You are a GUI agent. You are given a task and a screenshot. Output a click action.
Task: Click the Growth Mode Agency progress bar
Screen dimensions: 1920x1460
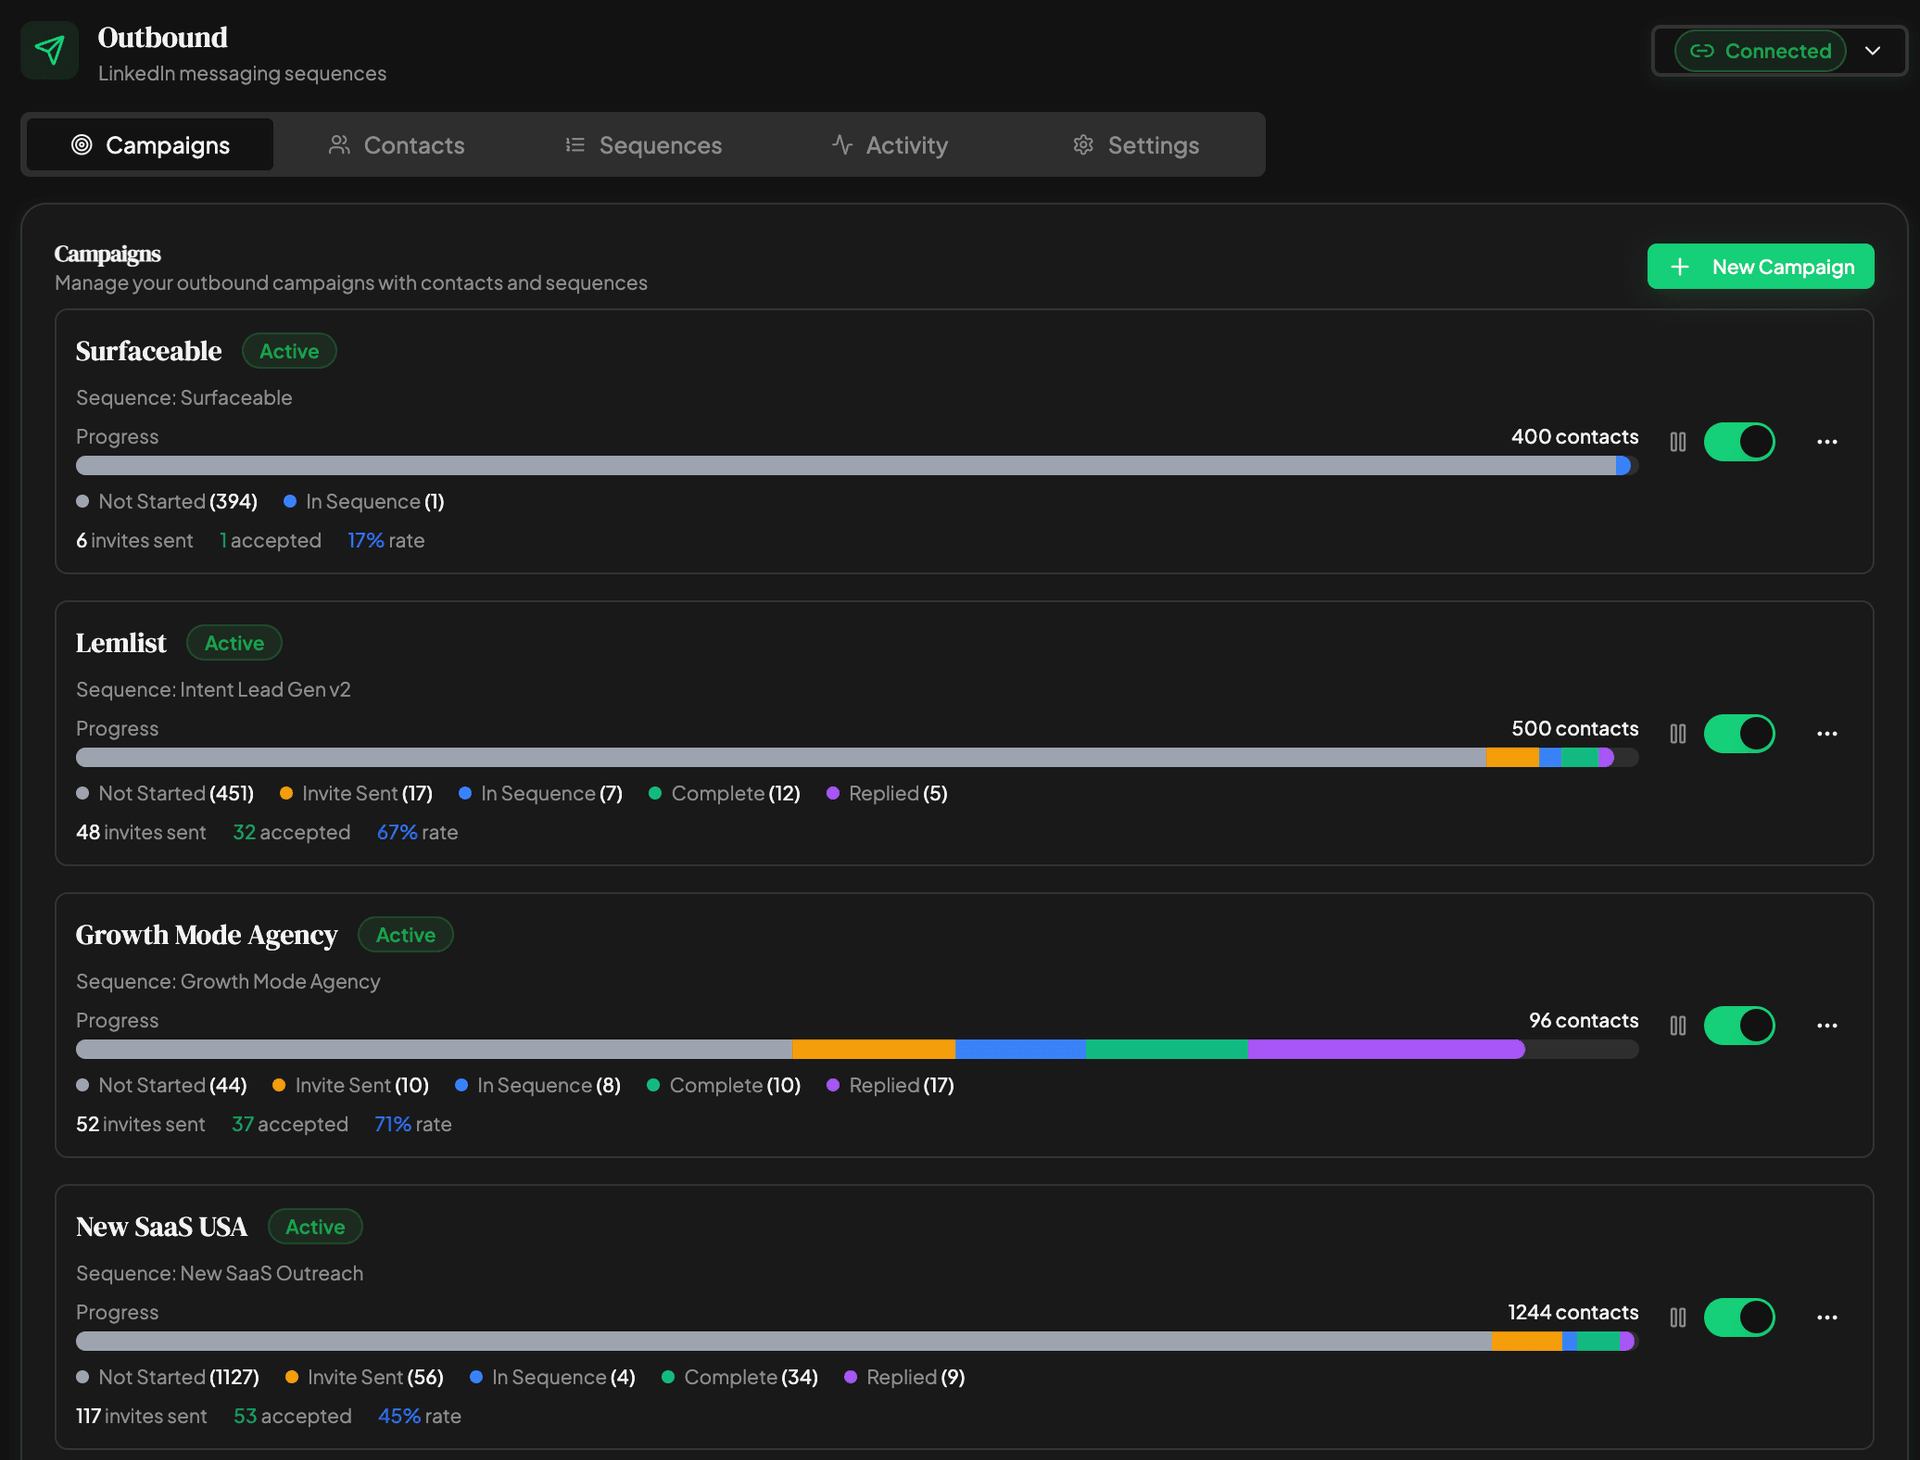tap(857, 1049)
